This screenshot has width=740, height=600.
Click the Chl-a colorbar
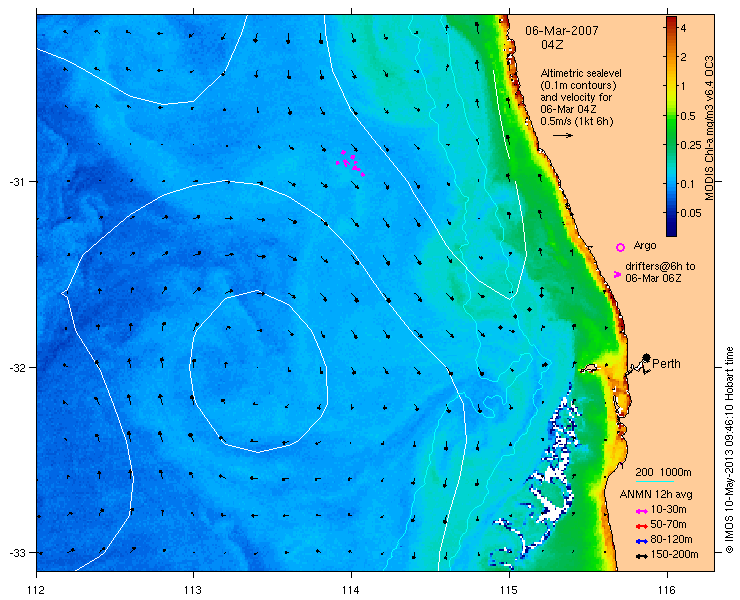(671, 126)
